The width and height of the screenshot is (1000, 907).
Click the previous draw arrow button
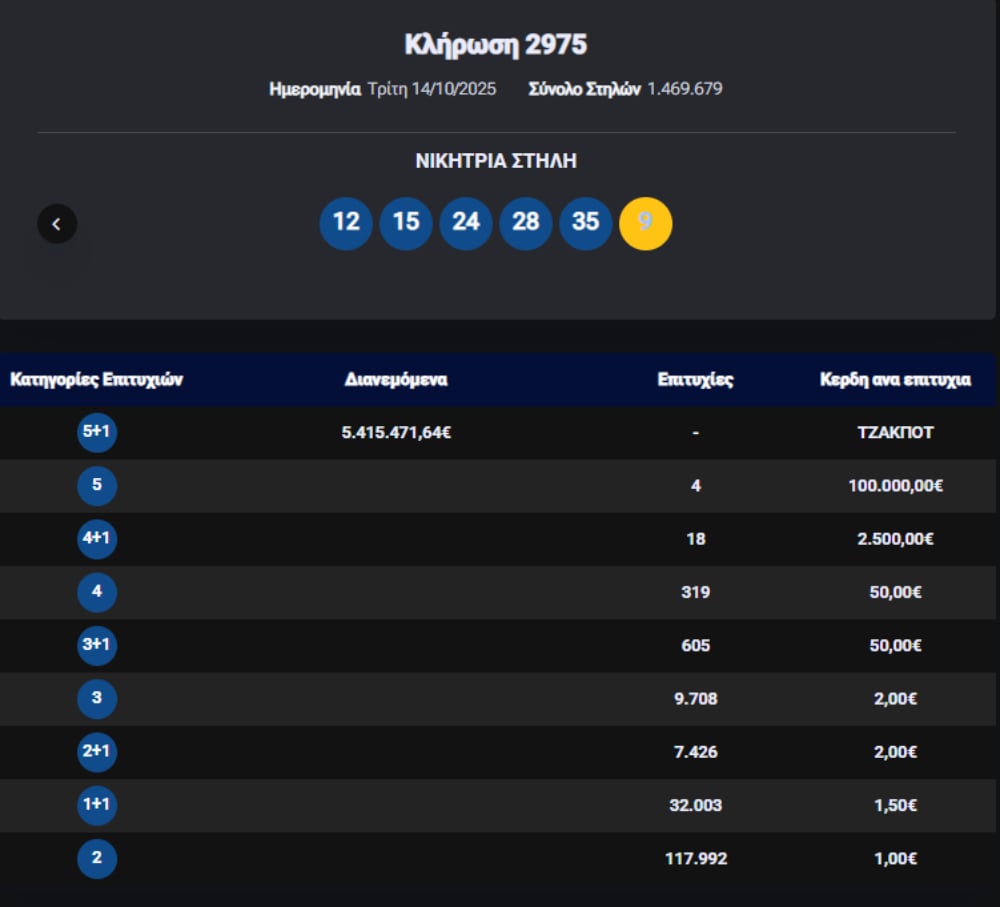tap(57, 224)
